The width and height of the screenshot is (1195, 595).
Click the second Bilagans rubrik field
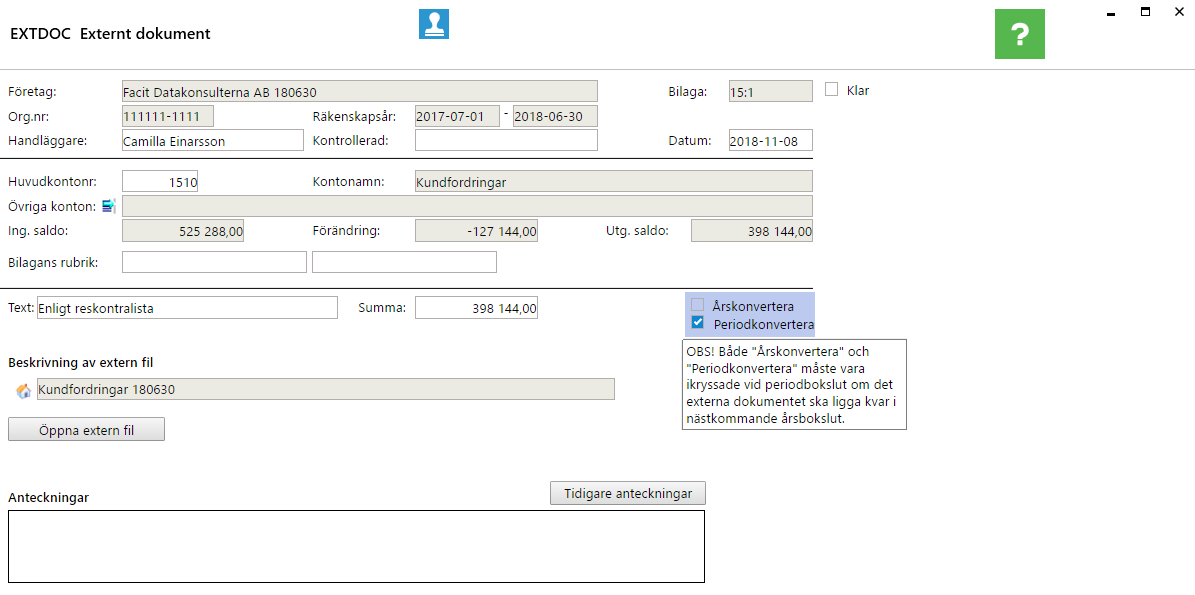tap(405, 262)
